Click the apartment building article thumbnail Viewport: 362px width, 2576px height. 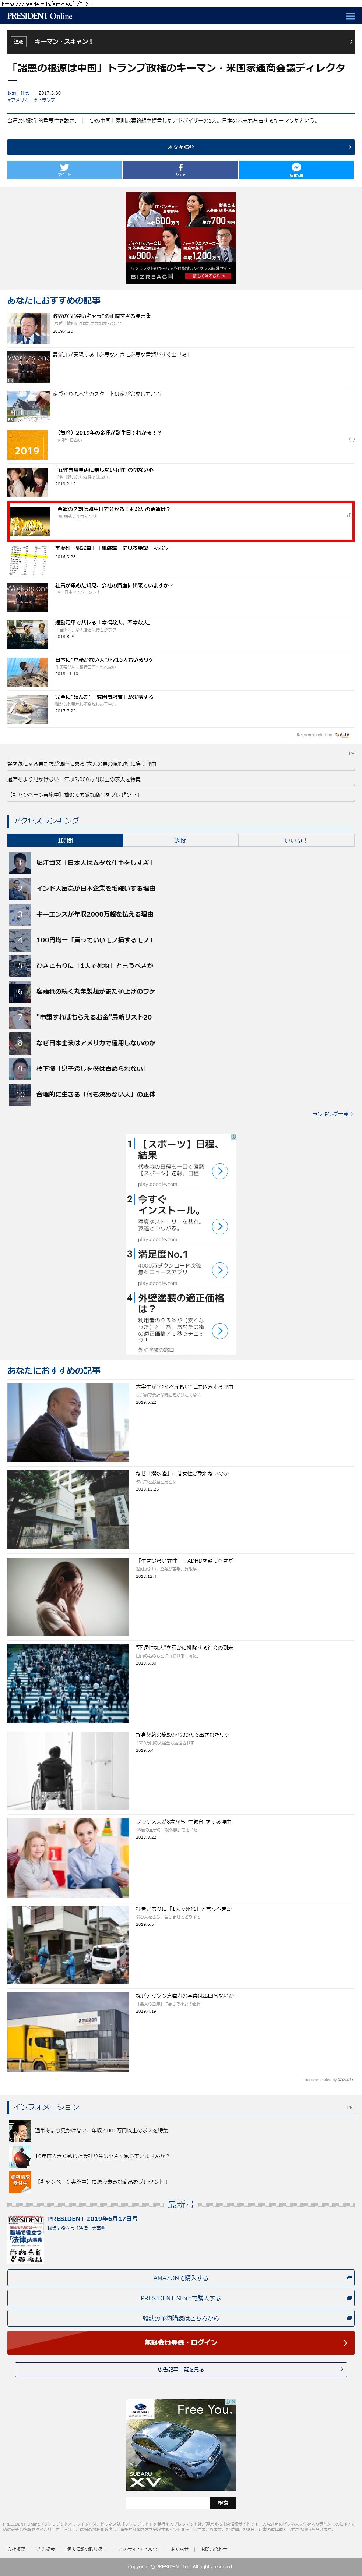tap(68, 1510)
